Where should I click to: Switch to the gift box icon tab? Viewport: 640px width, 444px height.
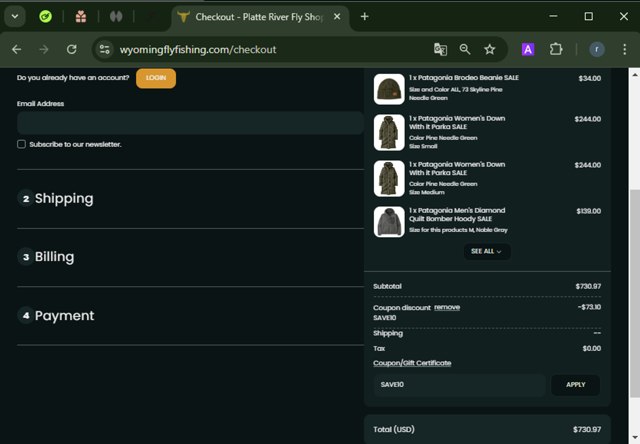pyautogui.click(x=81, y=17)
